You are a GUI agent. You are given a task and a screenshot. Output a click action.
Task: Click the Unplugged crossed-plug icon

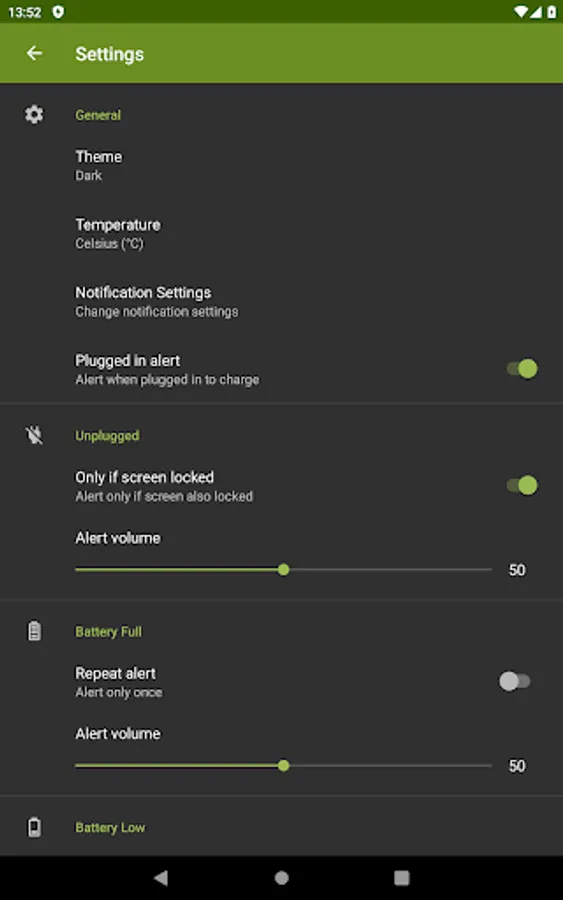tap(34, 435)
